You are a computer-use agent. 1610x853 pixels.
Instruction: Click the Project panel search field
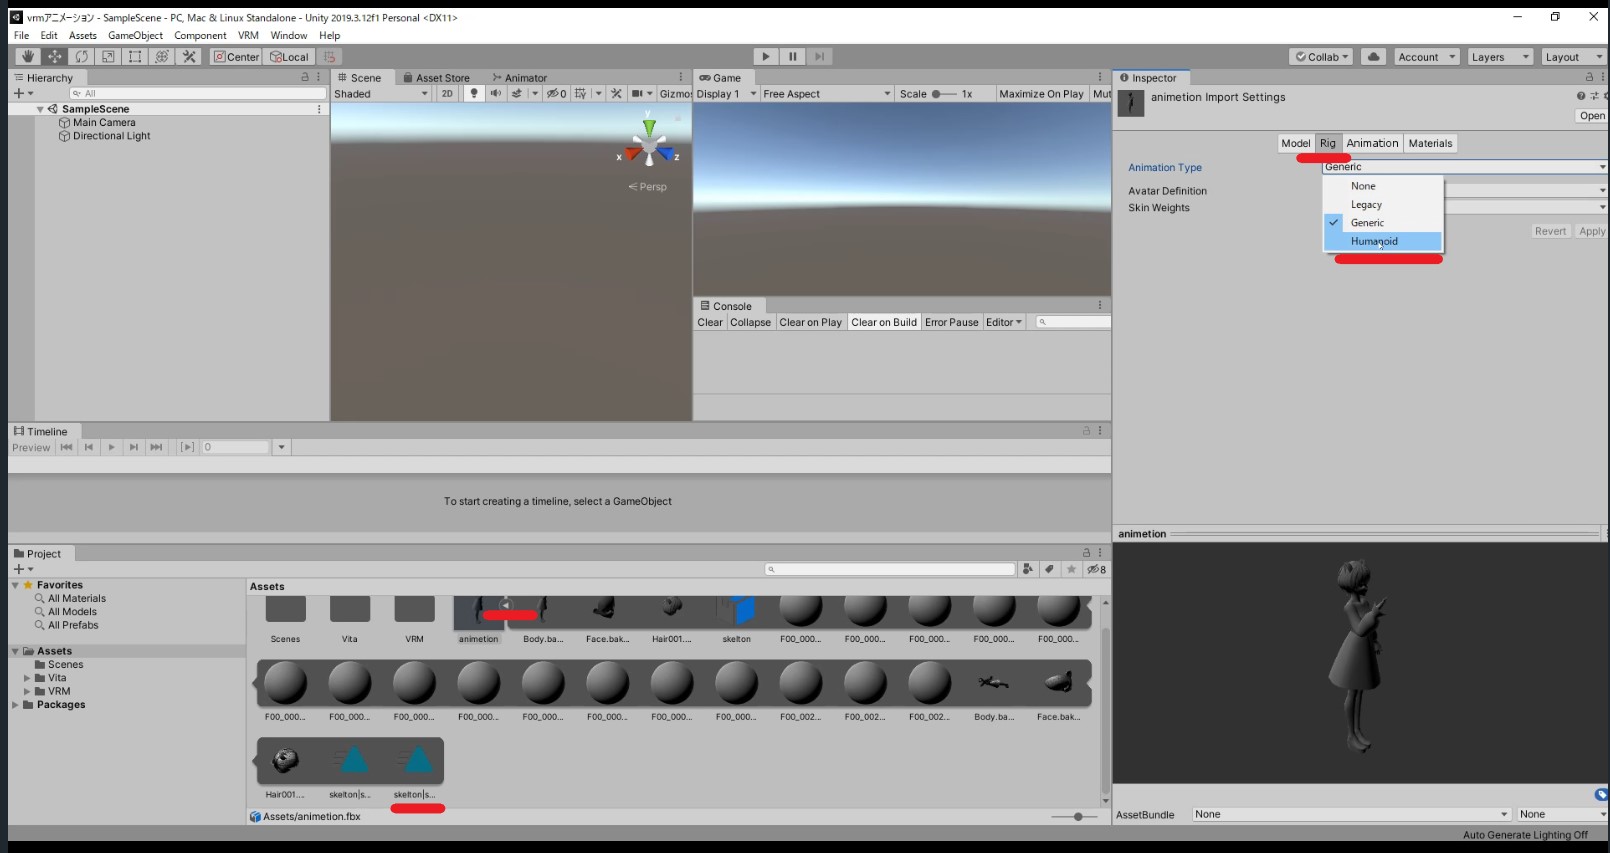click(x=891, y=569)
